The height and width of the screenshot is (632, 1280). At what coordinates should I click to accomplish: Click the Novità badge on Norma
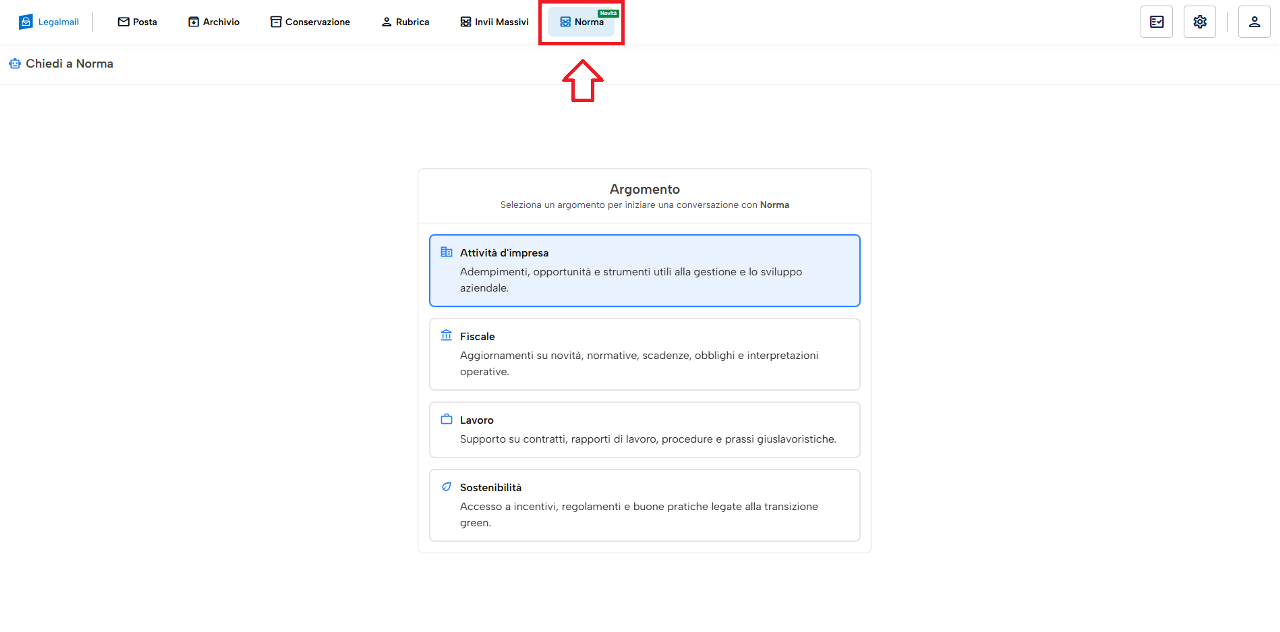[x=608, y=13]
